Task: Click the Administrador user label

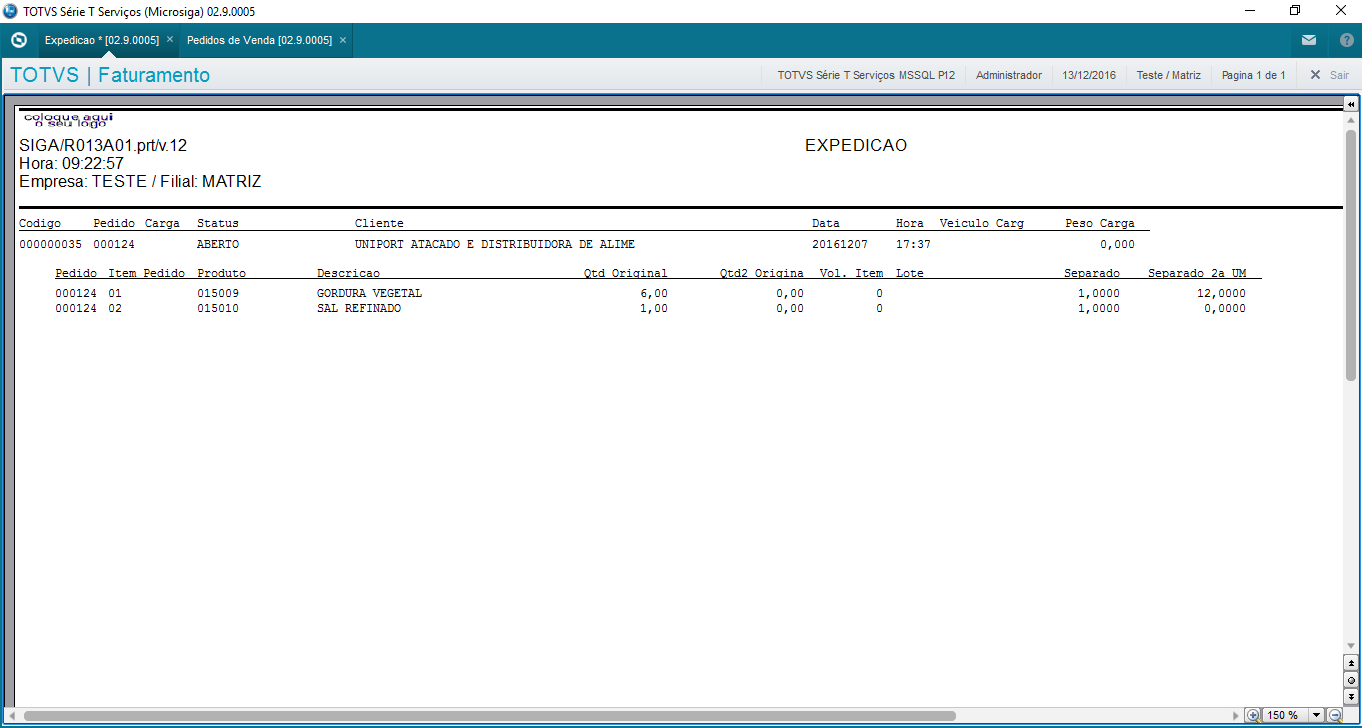Action: point(1008,75)
